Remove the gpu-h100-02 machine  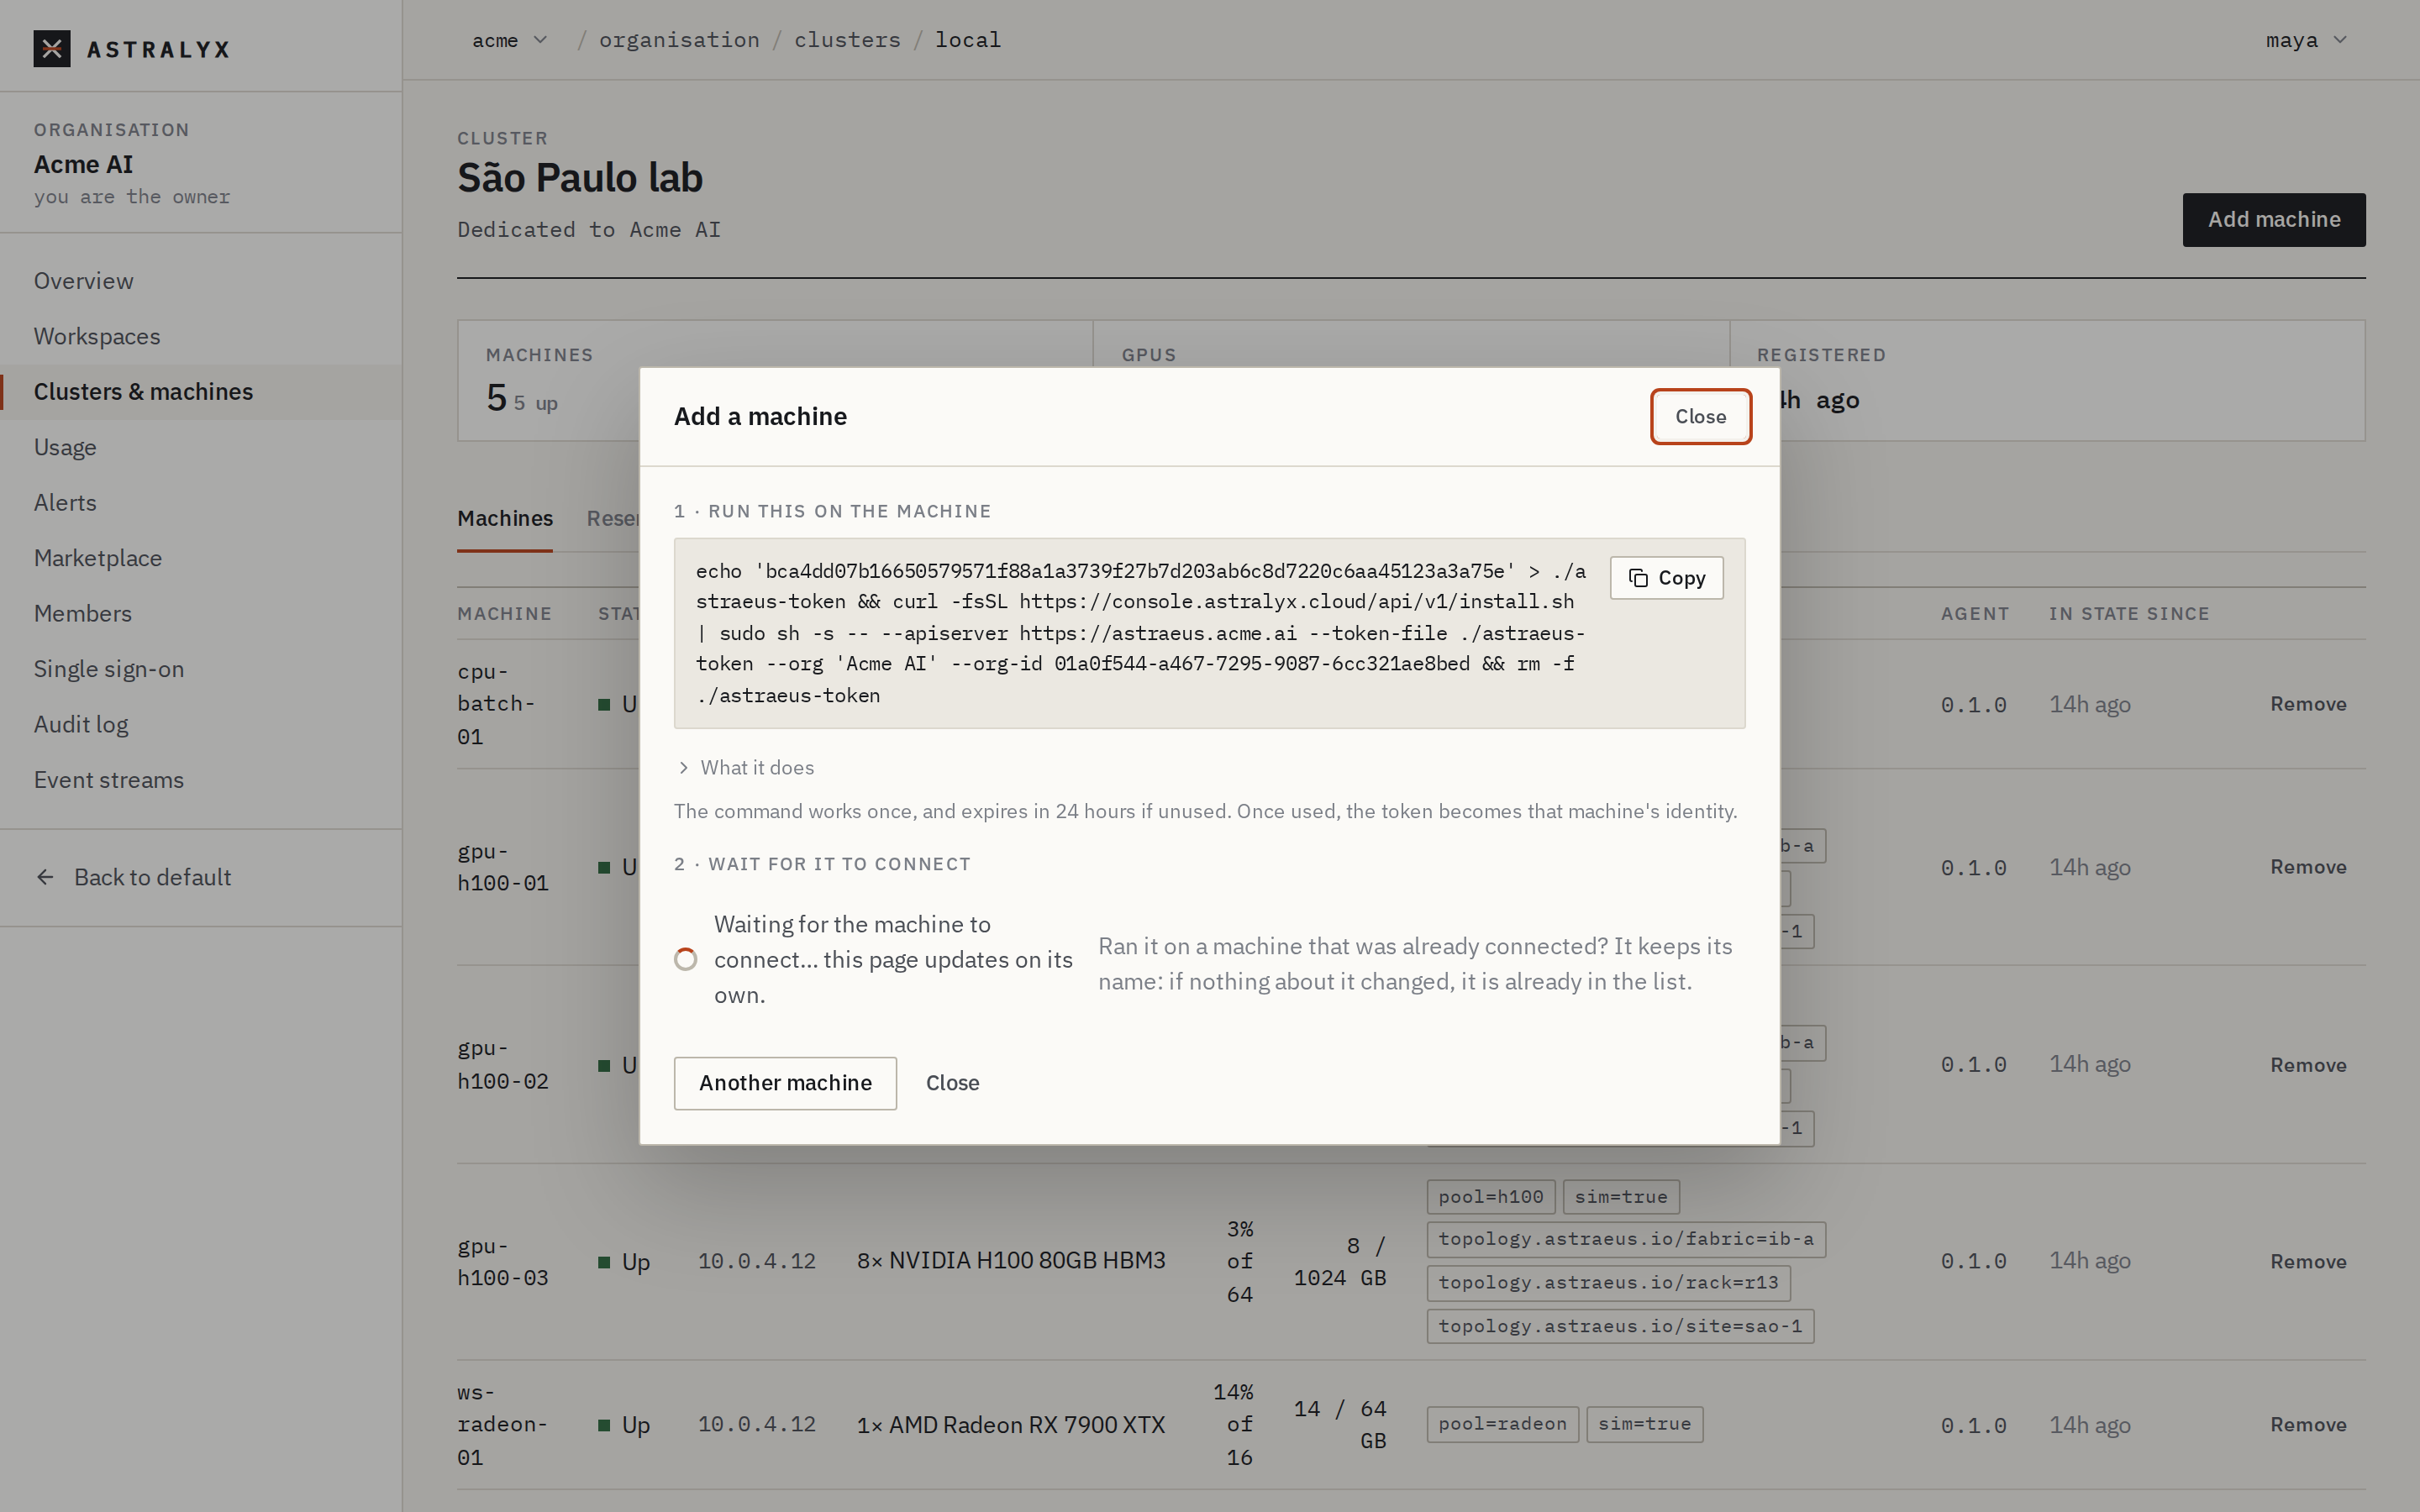2308,1065
